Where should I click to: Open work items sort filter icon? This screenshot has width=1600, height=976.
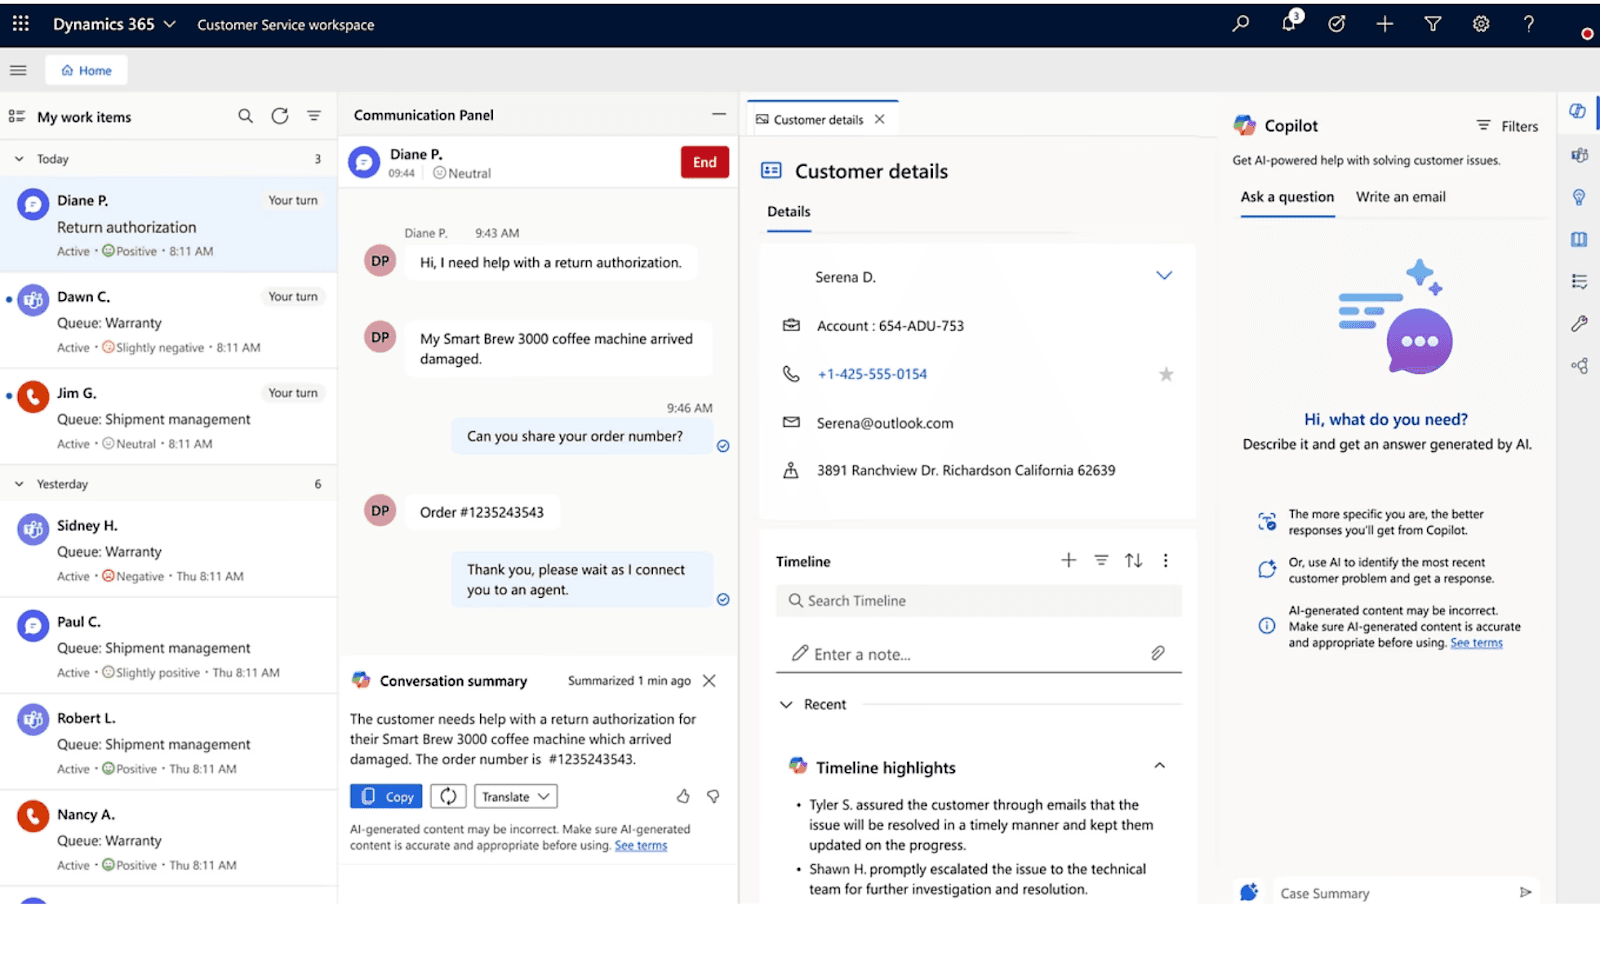pyautogui.click(x=314, y=116)
